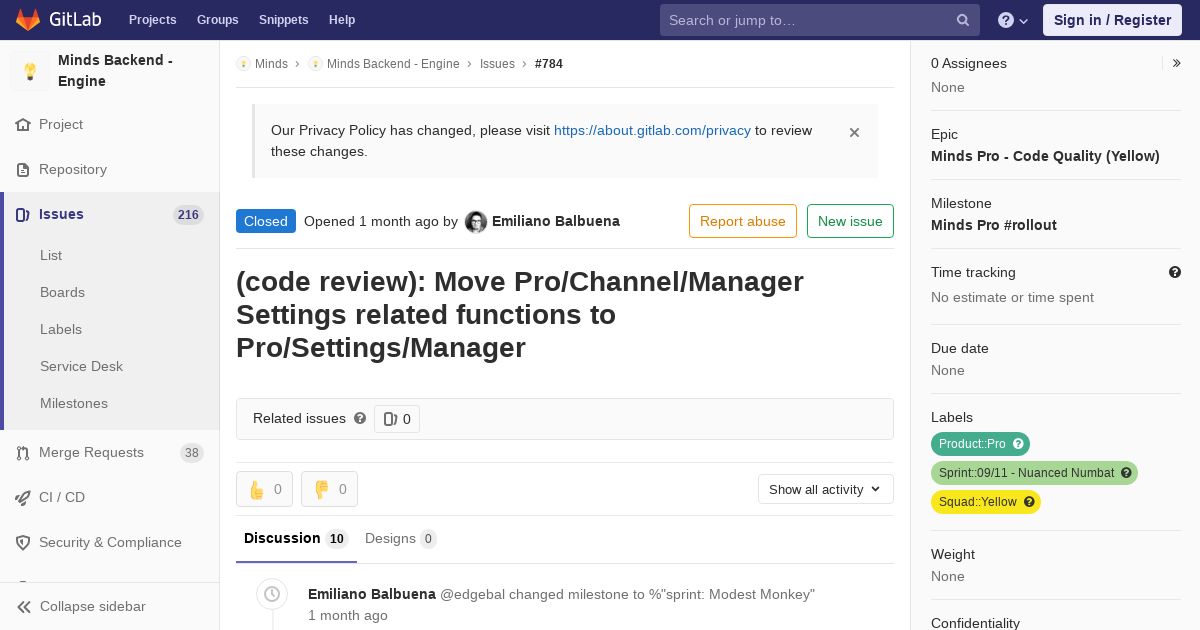Open the Minds Pro #rollout milestone
Image resolution: width=1200 pixels, height=630 pixels.
click(x=994, y=225)
